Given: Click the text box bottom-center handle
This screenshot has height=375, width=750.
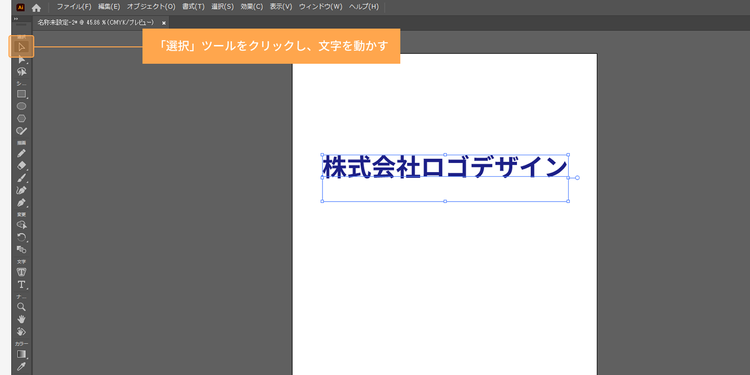Looking at the screenshot, I should (445, 201).
